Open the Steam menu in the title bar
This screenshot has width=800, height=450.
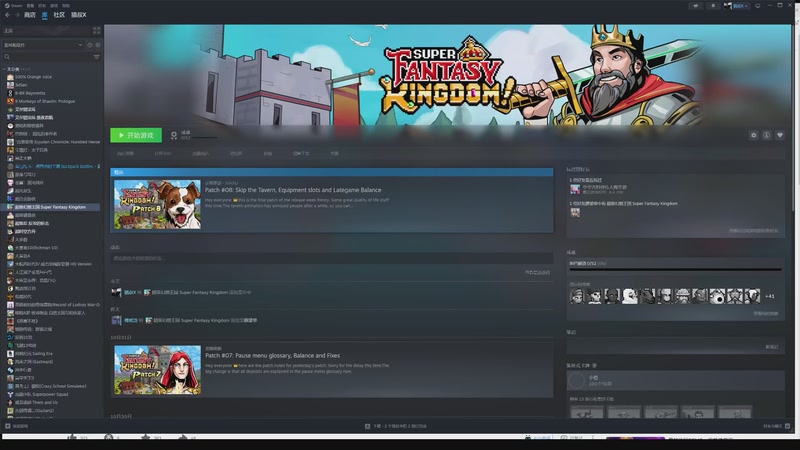click(14, 6)
